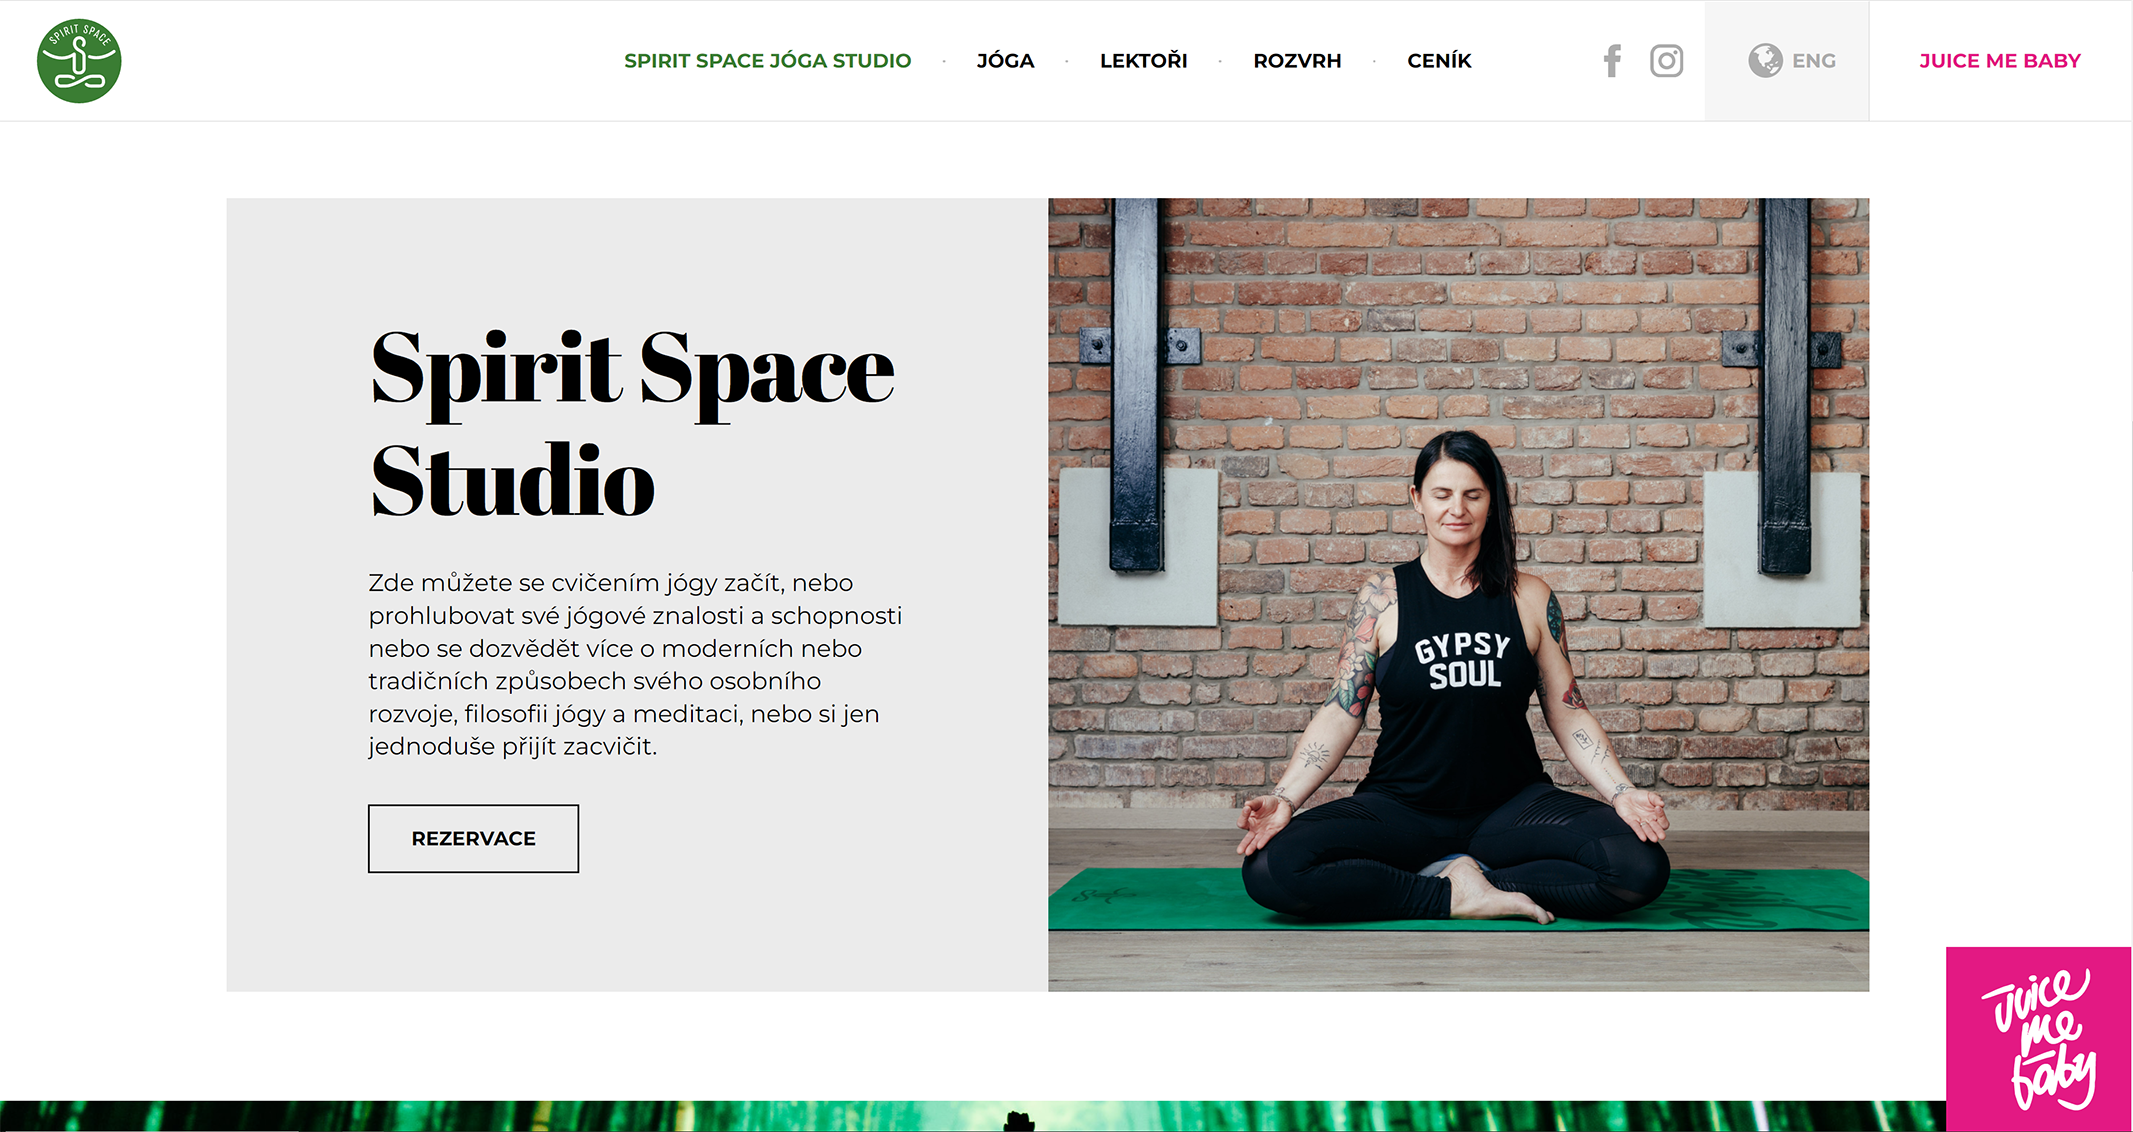Viewport: 2133px width, 1132px height.
Task: Open the Rozvrh schedule page
Action: pyautogui.click(x=1297, y=61)
